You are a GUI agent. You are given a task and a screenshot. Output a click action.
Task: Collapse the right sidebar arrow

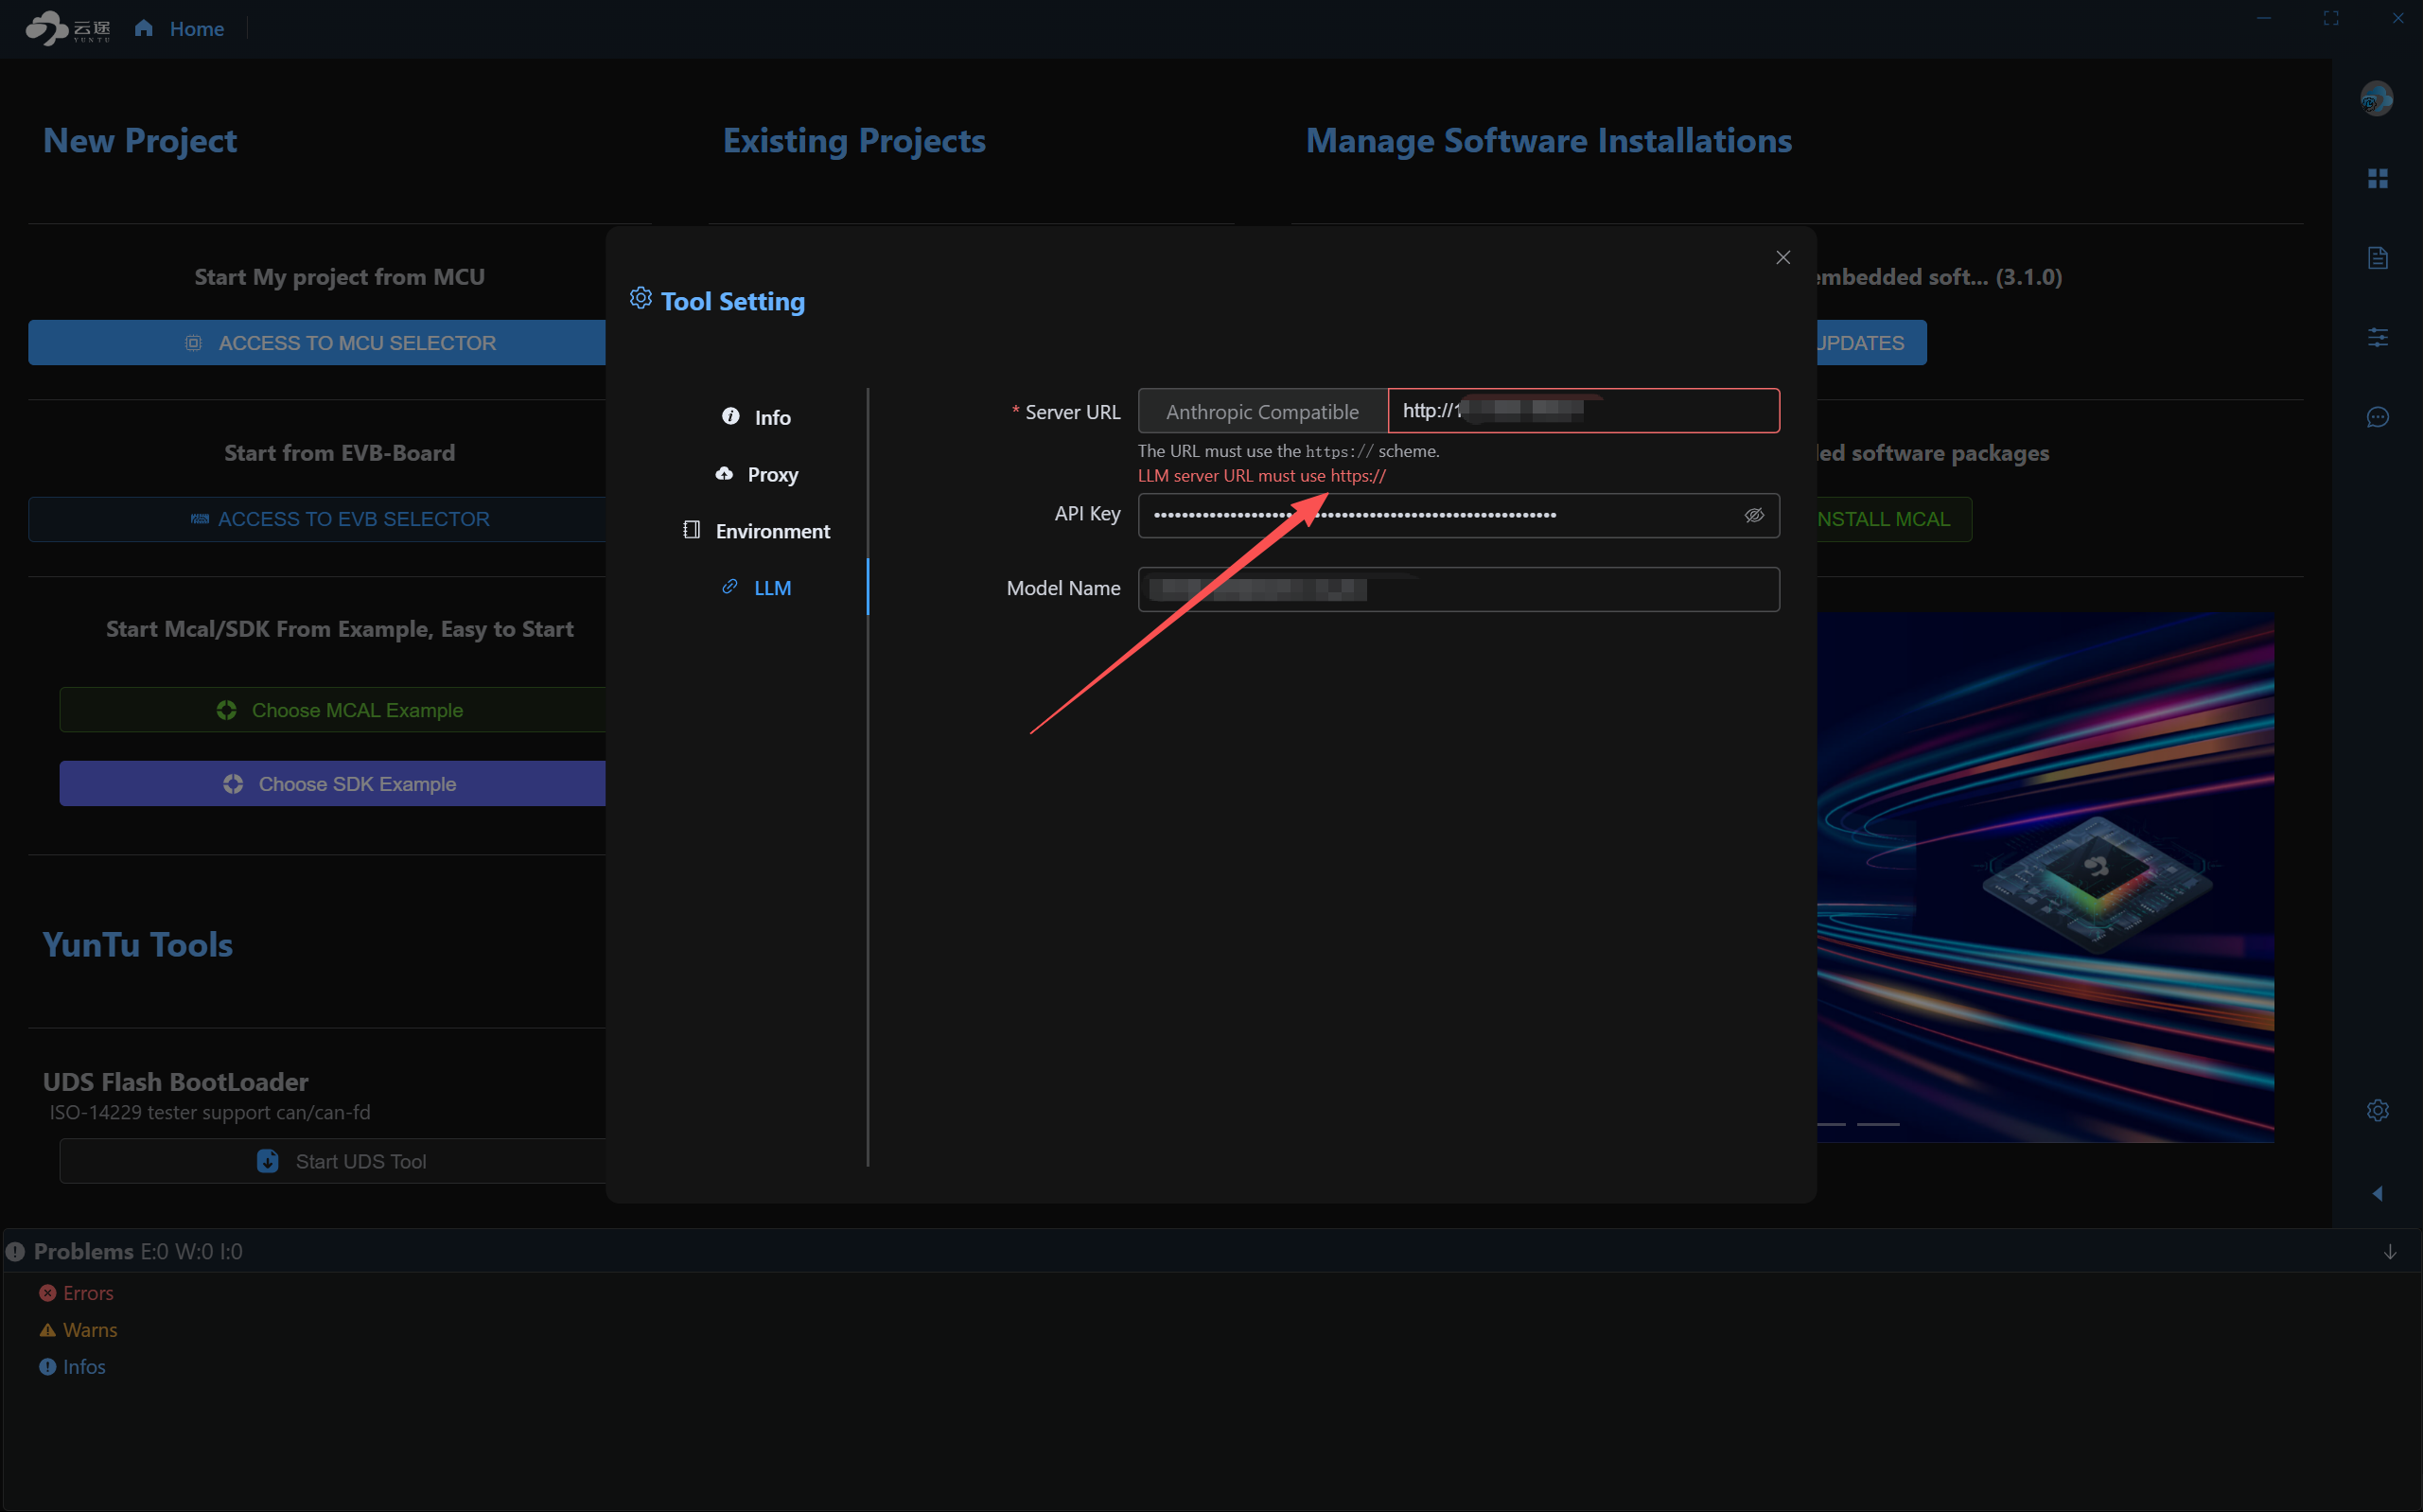(2376, 1194)
